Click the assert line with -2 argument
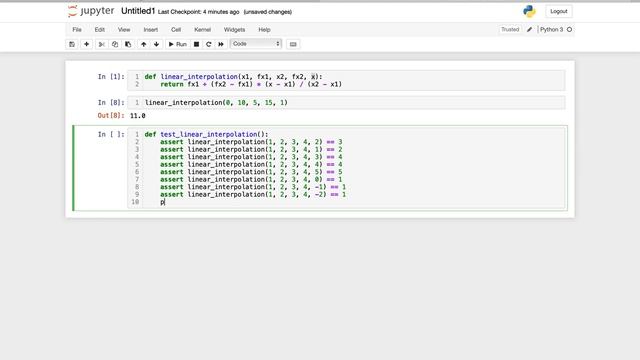640x360 pixels. pos(253,194)
